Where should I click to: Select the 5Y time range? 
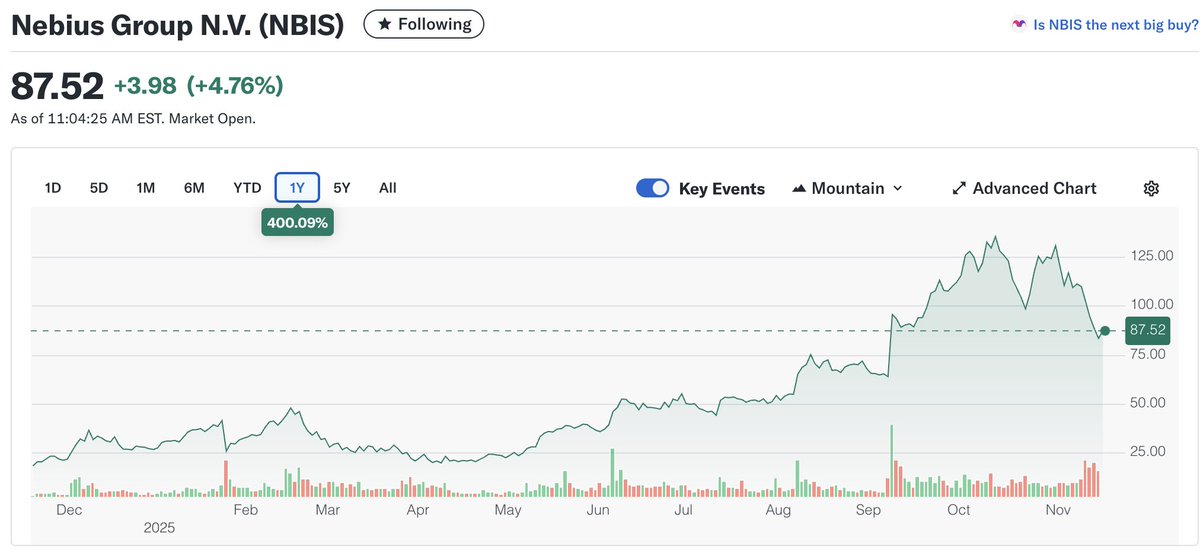point(342,187)
